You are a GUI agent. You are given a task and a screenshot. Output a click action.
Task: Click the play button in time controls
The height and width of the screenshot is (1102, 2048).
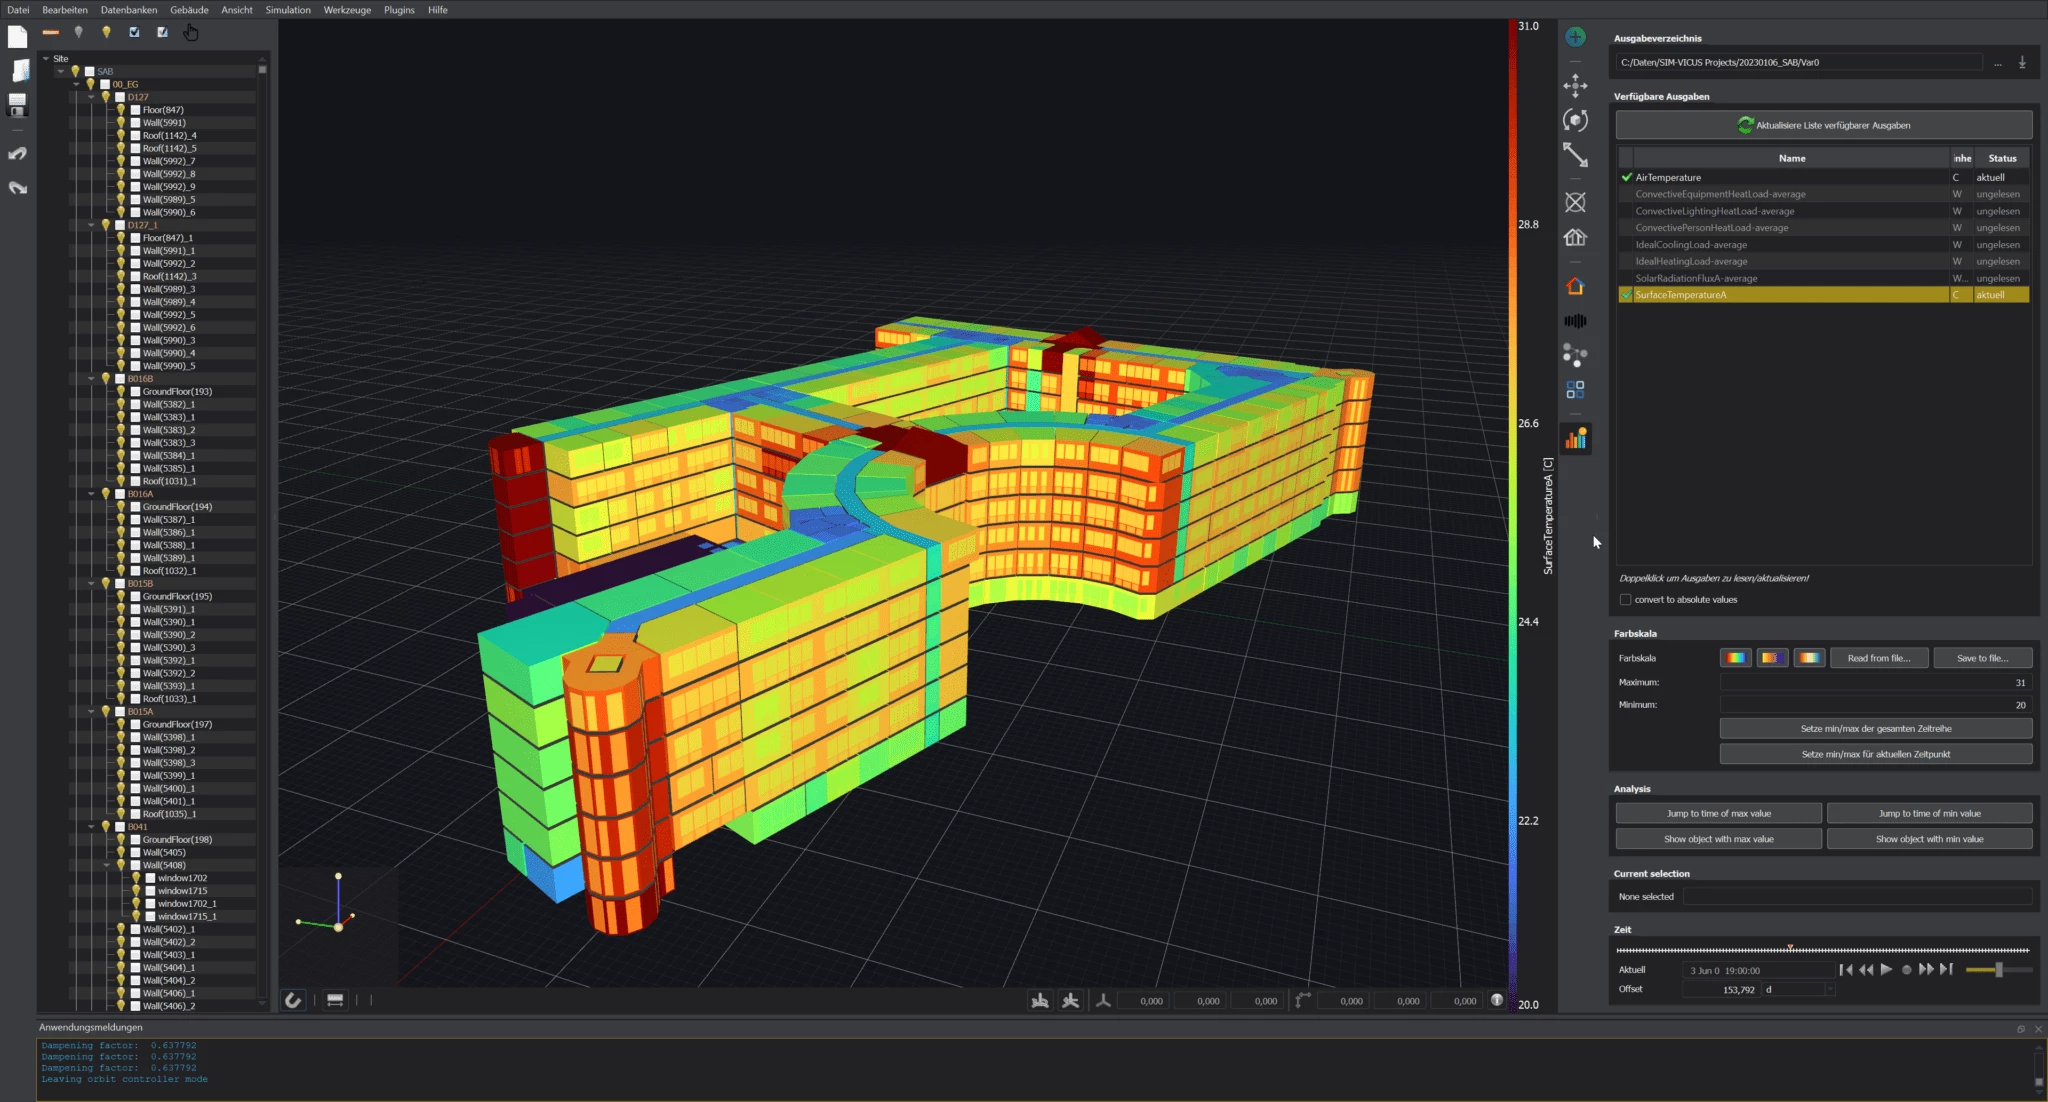click(x=1886, y=970)
